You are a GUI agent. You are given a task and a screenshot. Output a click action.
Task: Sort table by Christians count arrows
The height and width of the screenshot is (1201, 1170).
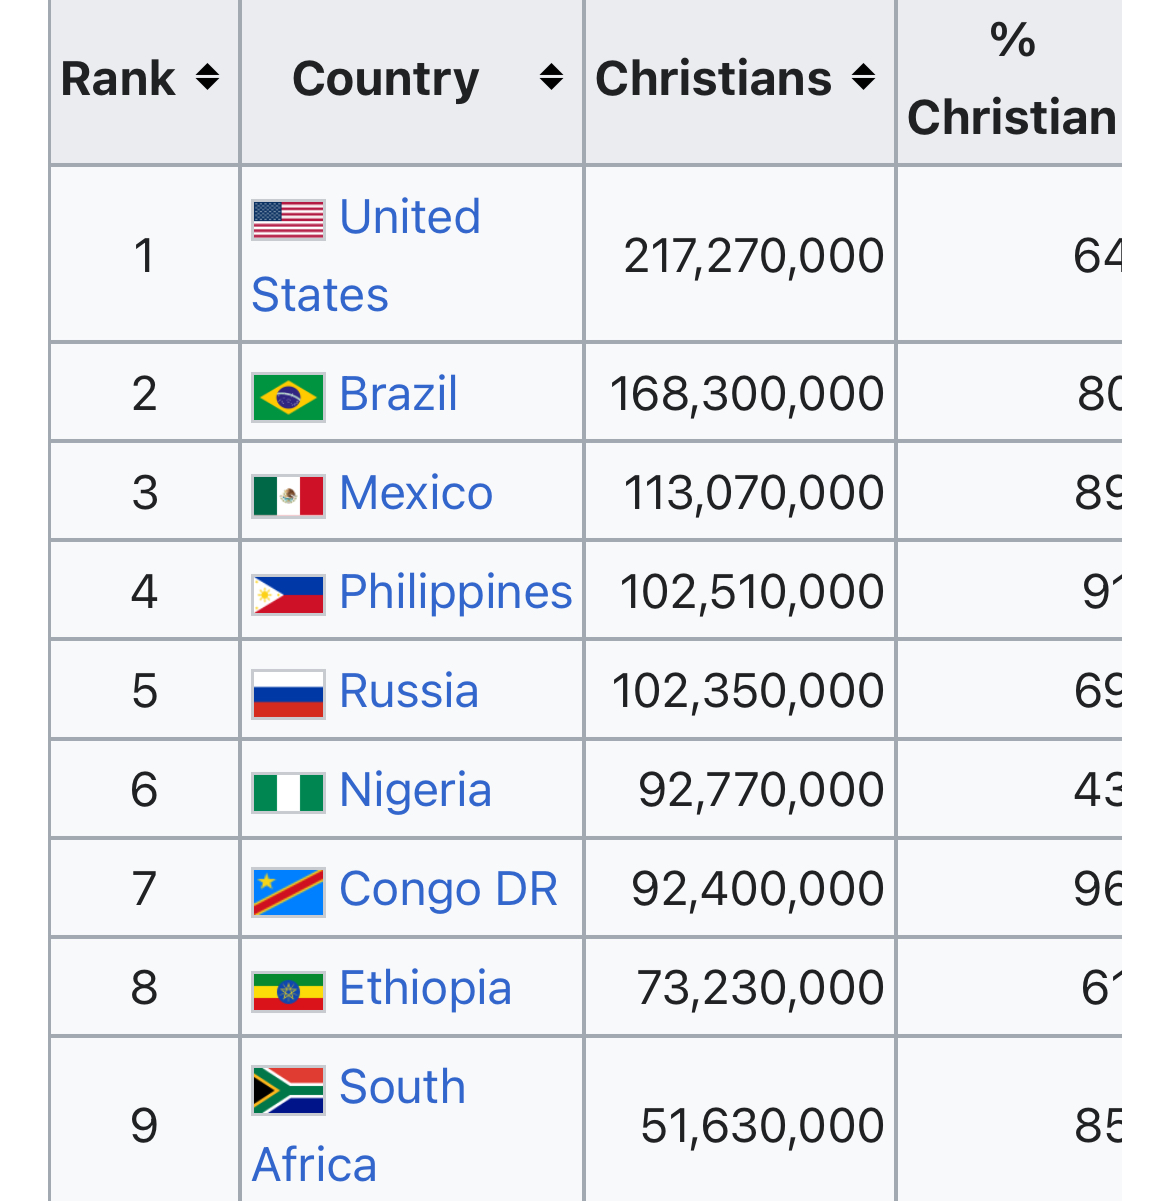[x=864, y=78]
